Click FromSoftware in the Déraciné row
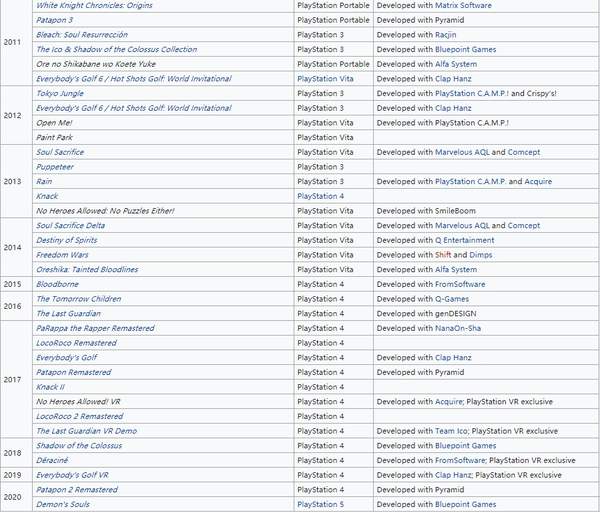Viewport: 600px width, 513px height. point(460,460)
